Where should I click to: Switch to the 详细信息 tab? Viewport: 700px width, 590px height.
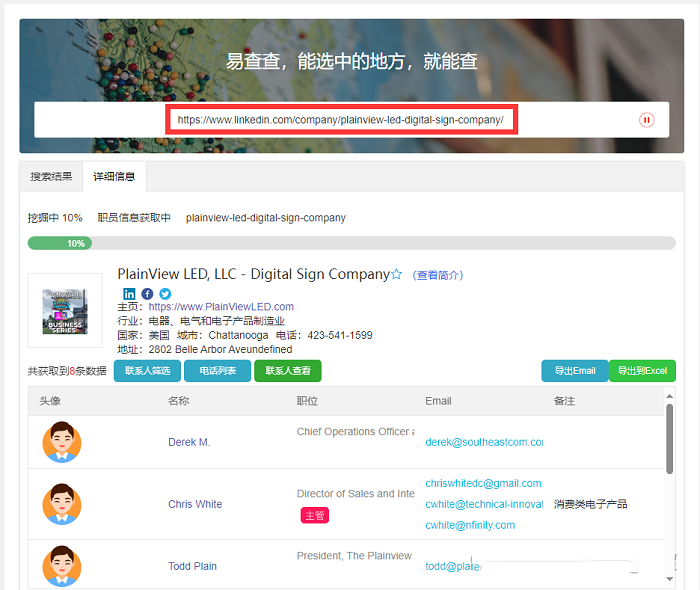[114, 177]
